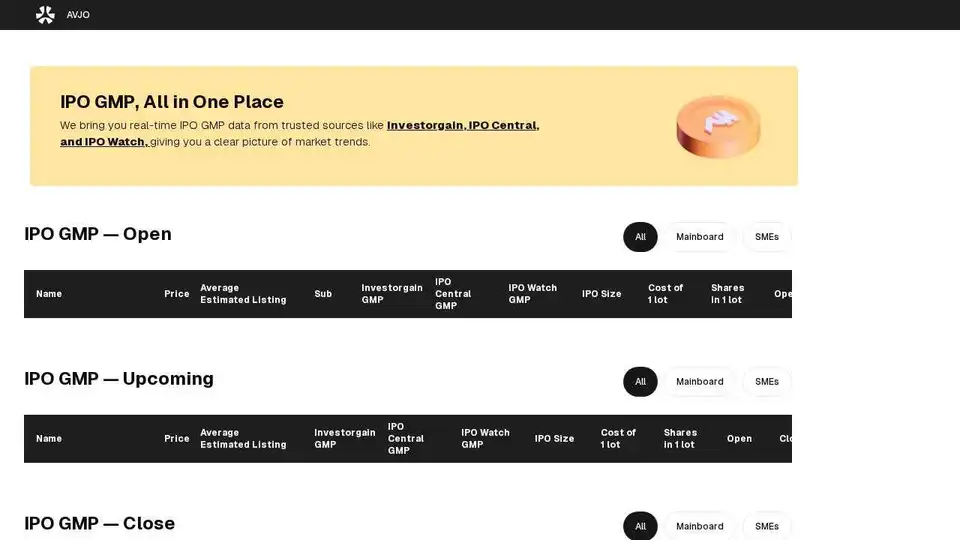
Task: Click Cost of 1 lot header in Open table
Action: tap(665, 294)
